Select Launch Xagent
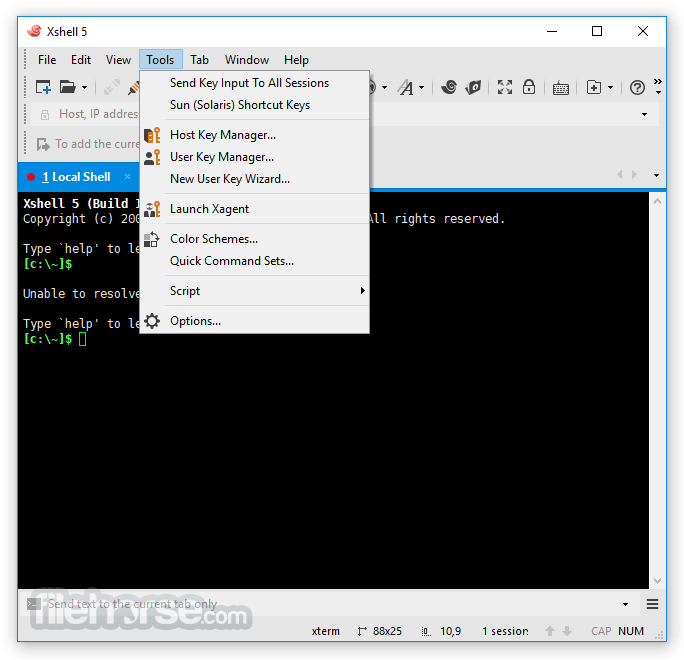This screenshot has height=660, width=684. pyautogui.click(x=255, y=209)
